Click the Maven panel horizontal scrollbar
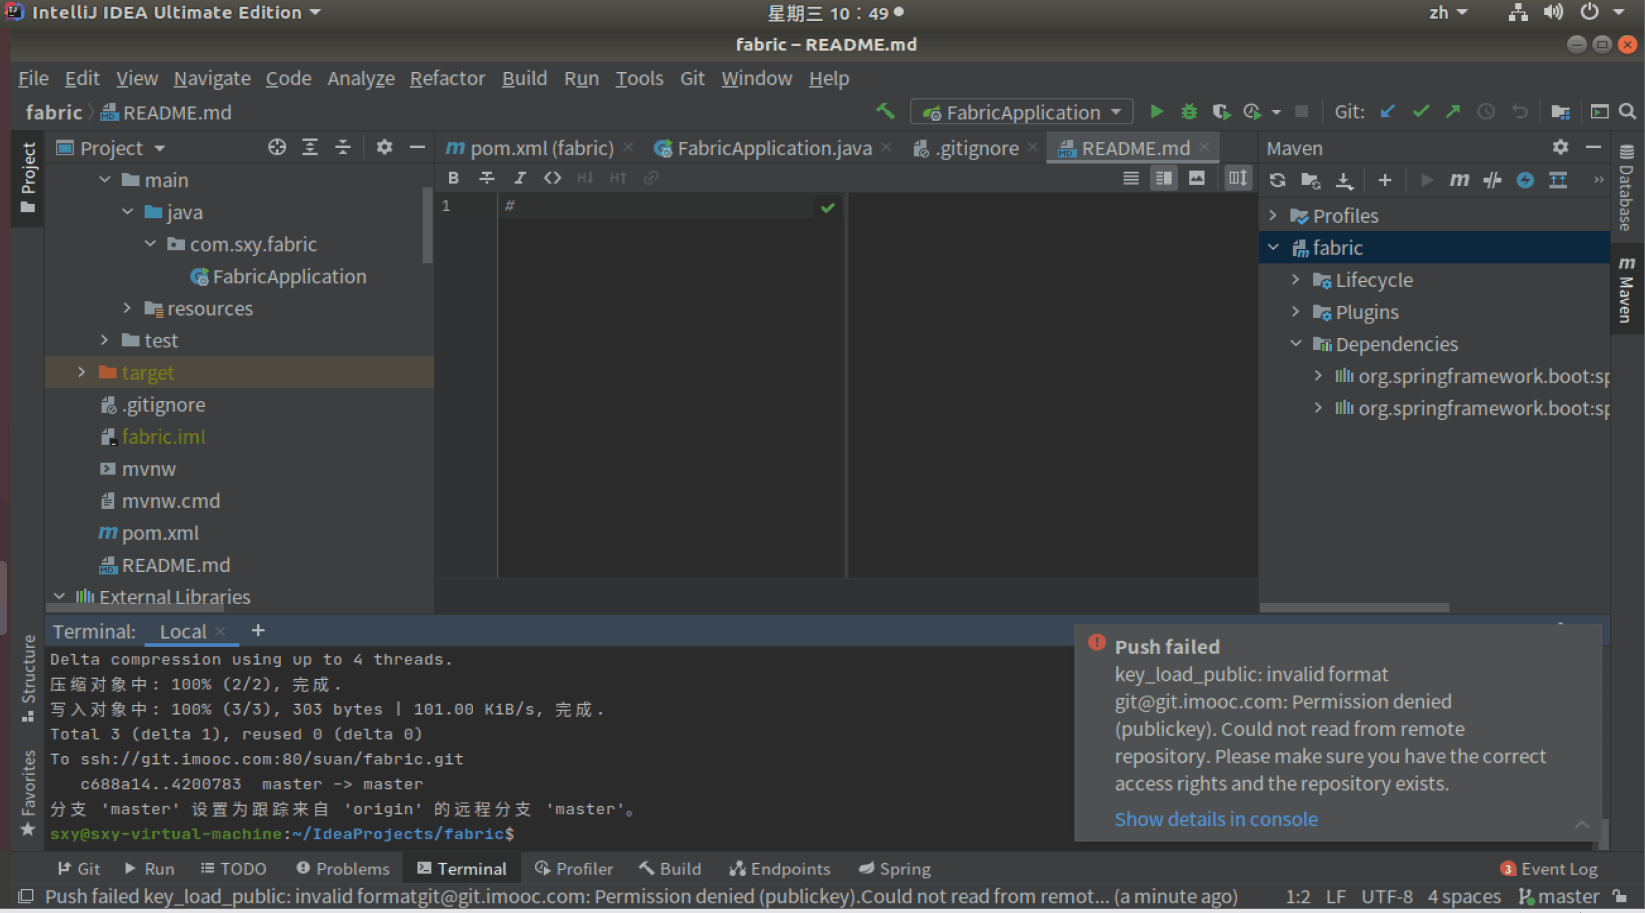 pos(1354,608)
